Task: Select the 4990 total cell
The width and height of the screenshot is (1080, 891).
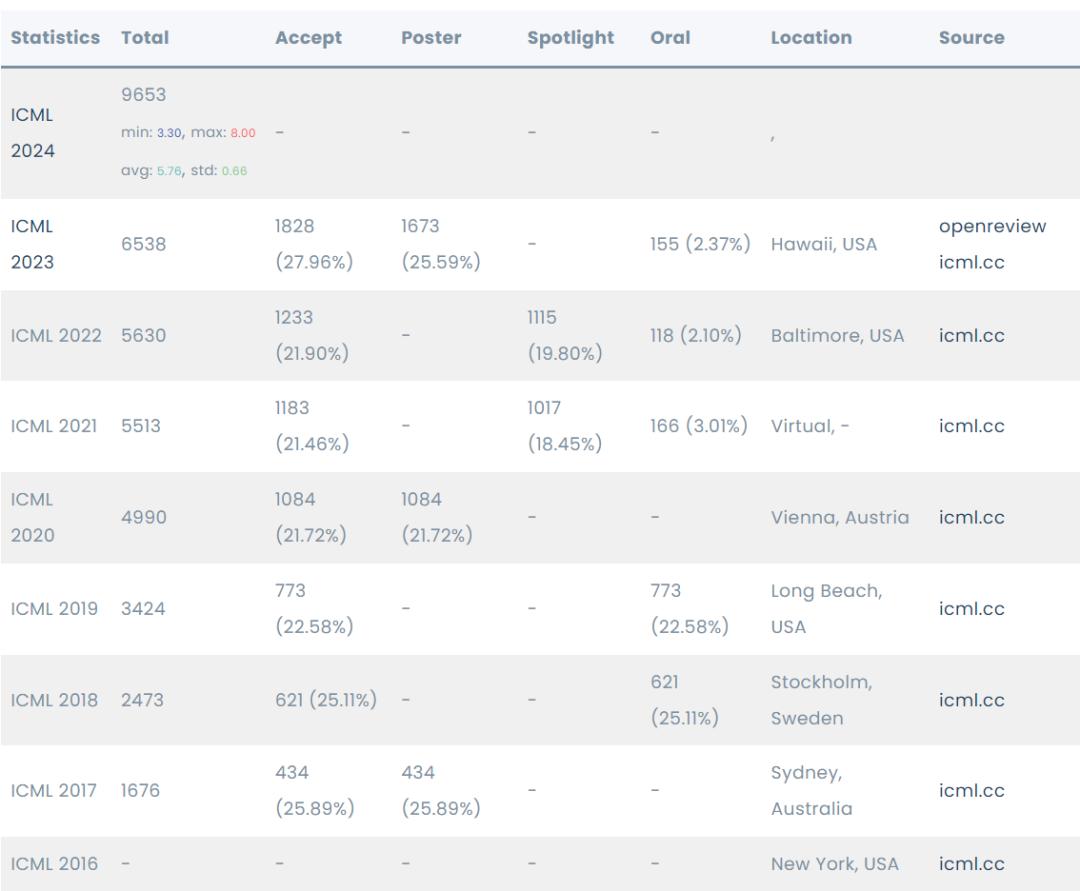Action: pos(143,517)
